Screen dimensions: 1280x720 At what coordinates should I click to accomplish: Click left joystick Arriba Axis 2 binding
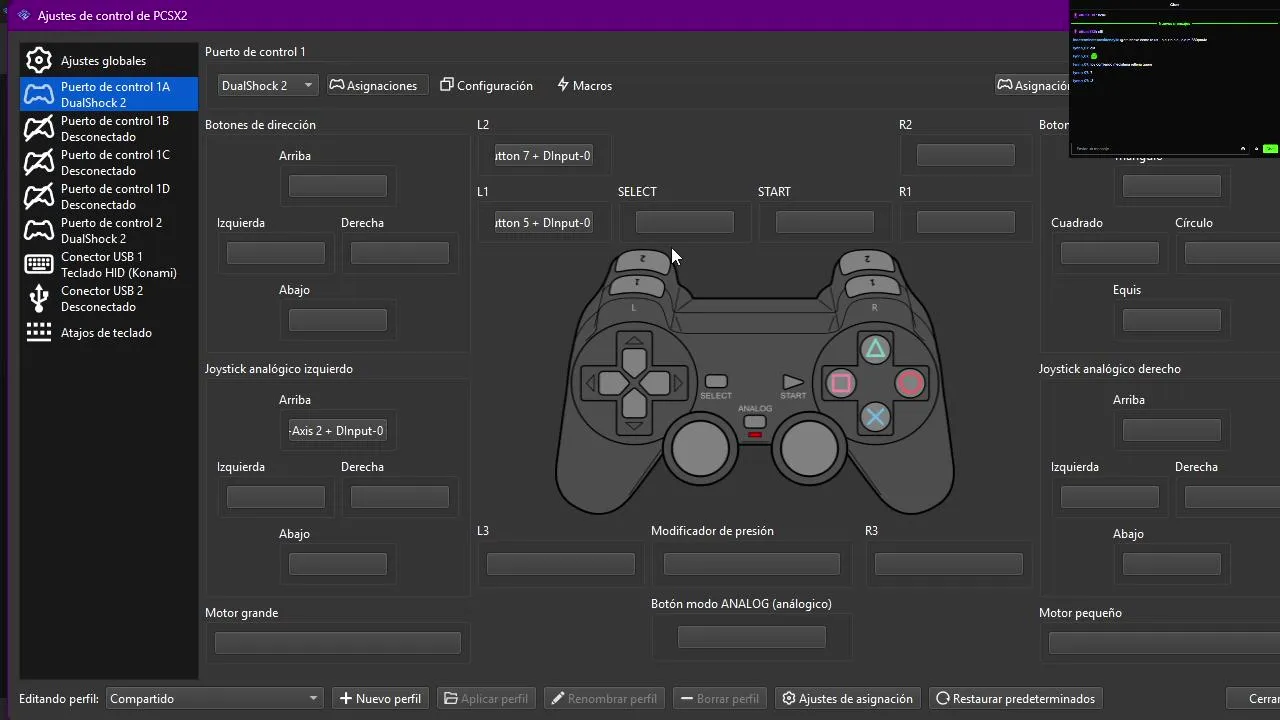point(337,431)
